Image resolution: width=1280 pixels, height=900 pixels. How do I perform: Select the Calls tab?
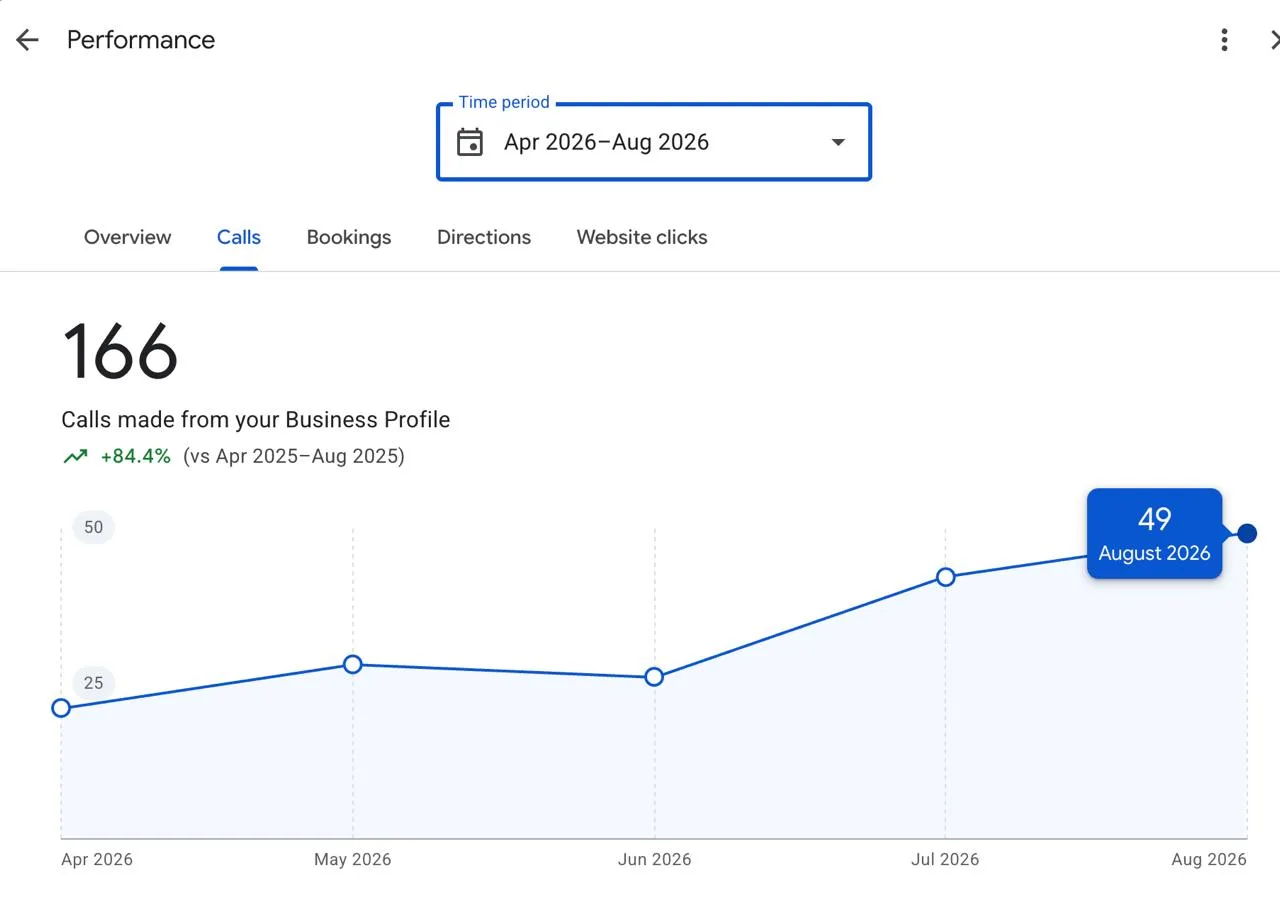pyautogui.click(x=239, y=237)
